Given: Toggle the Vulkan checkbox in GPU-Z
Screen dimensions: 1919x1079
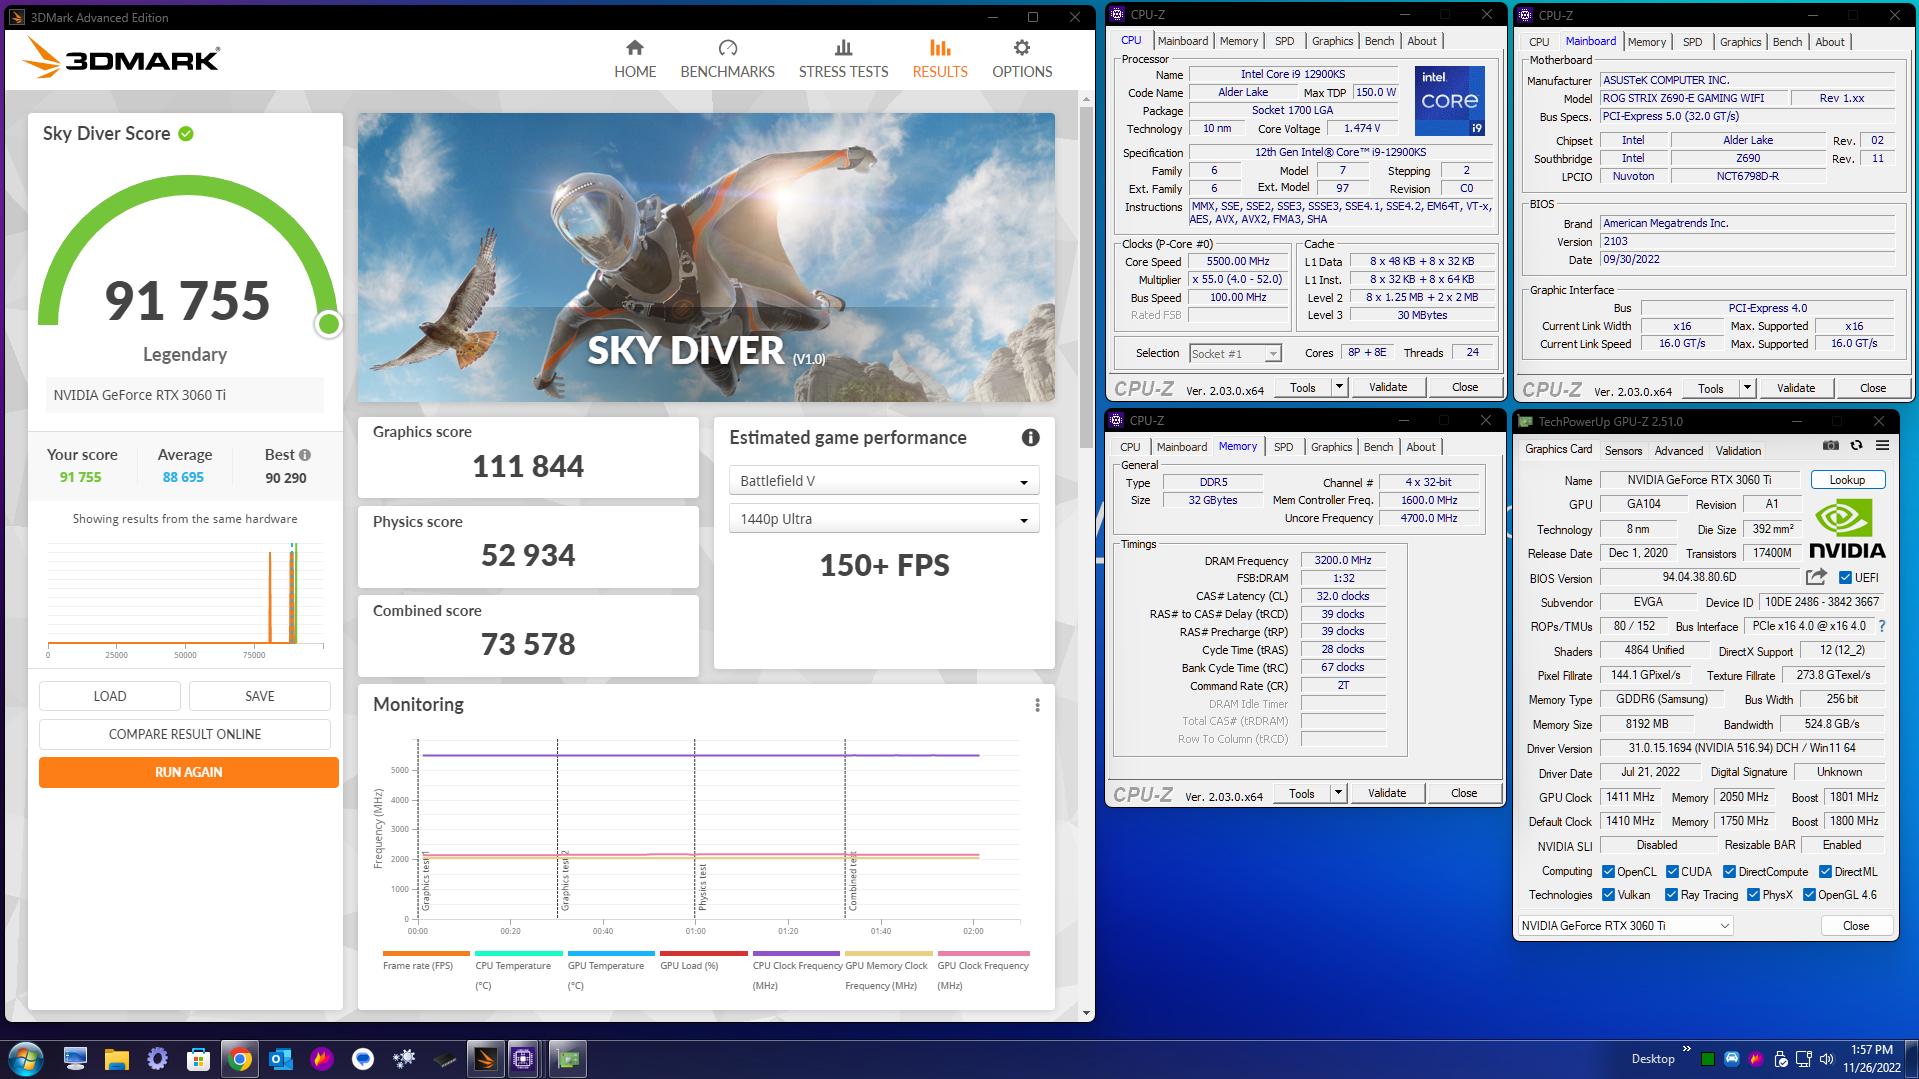Looking at the screenshot, I should click(x=1608, y=895).
